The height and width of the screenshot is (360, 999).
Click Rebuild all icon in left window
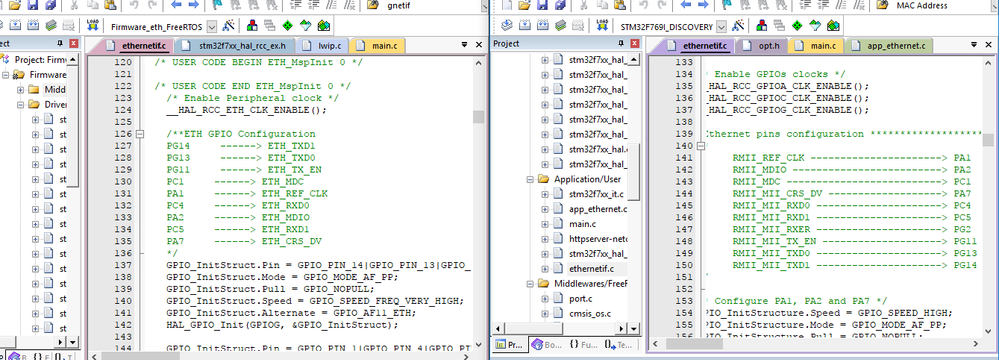(33, 26)
